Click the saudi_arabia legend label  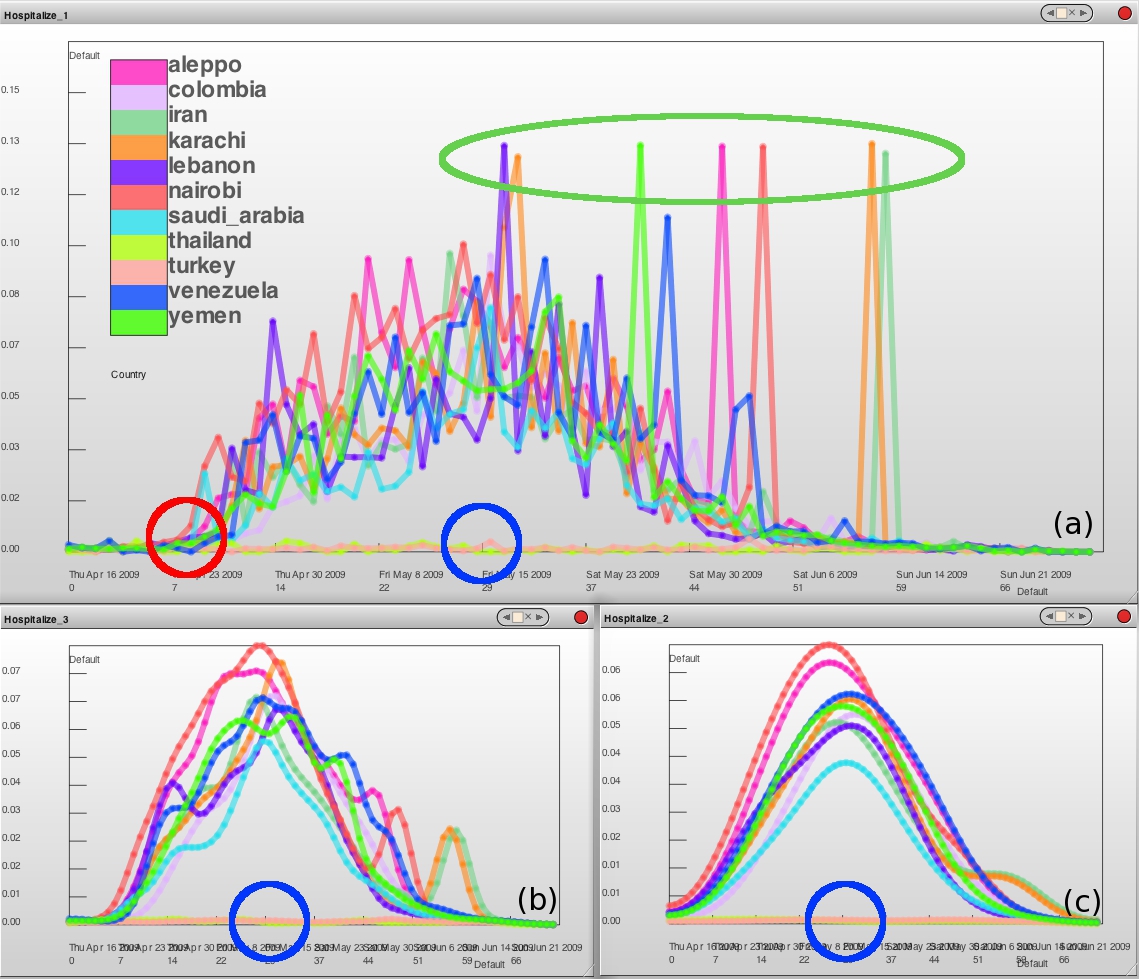click(x=236, y=216)
